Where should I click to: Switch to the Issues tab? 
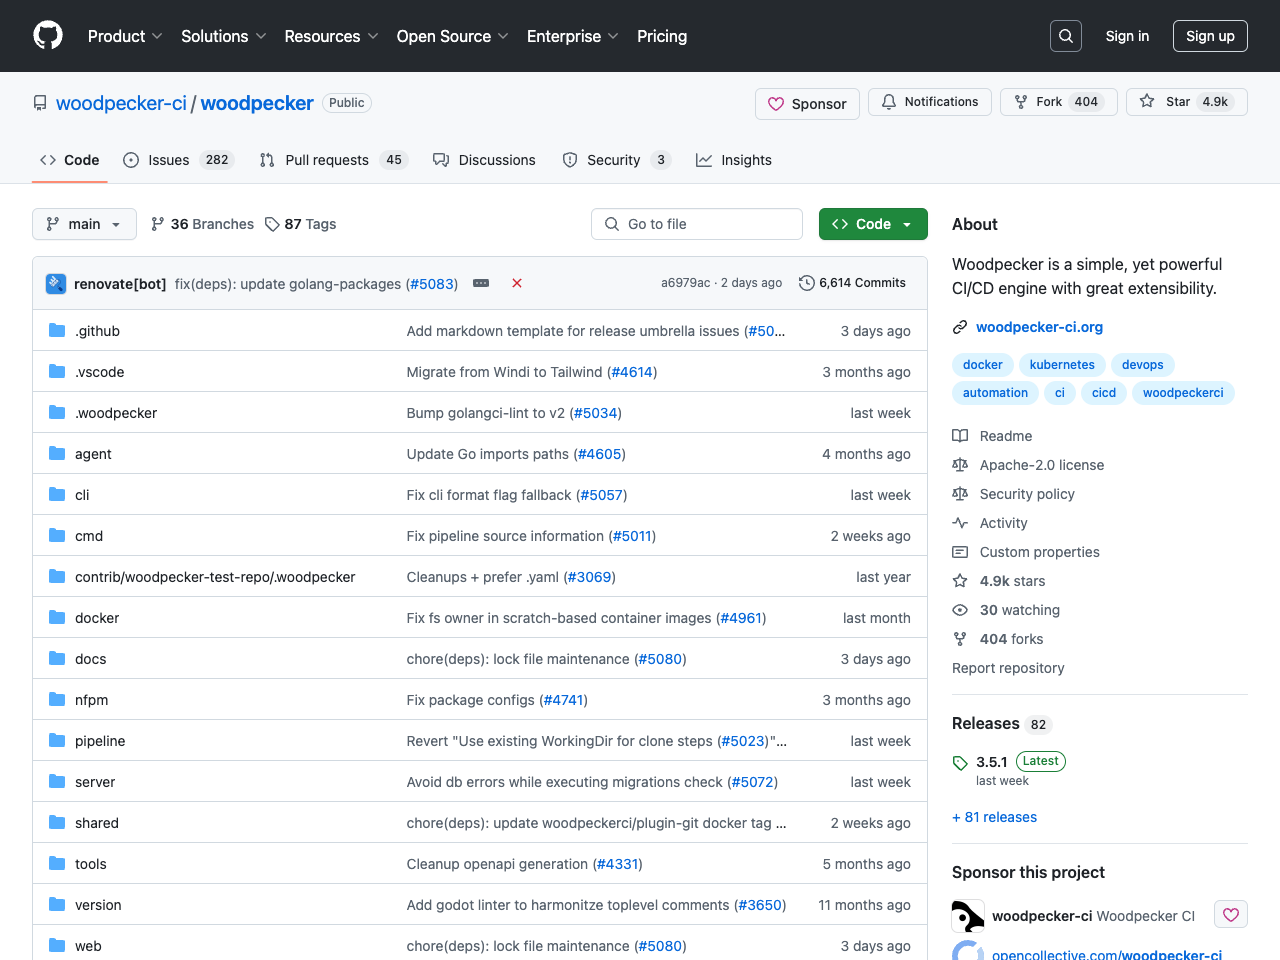[x=177, y=160]
